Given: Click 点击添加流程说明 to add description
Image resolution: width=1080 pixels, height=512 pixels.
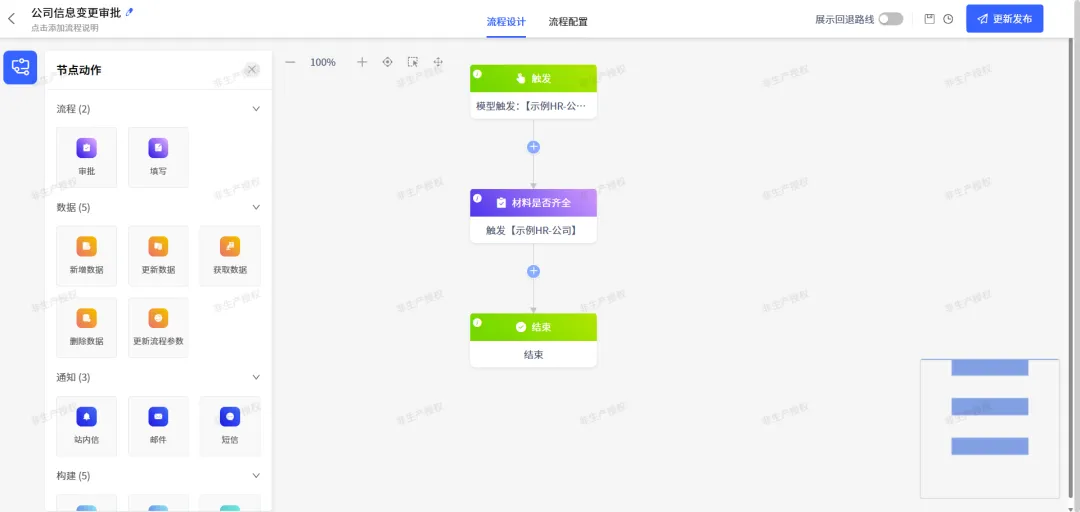Looking at the screenshot, I should click(65, 28).
